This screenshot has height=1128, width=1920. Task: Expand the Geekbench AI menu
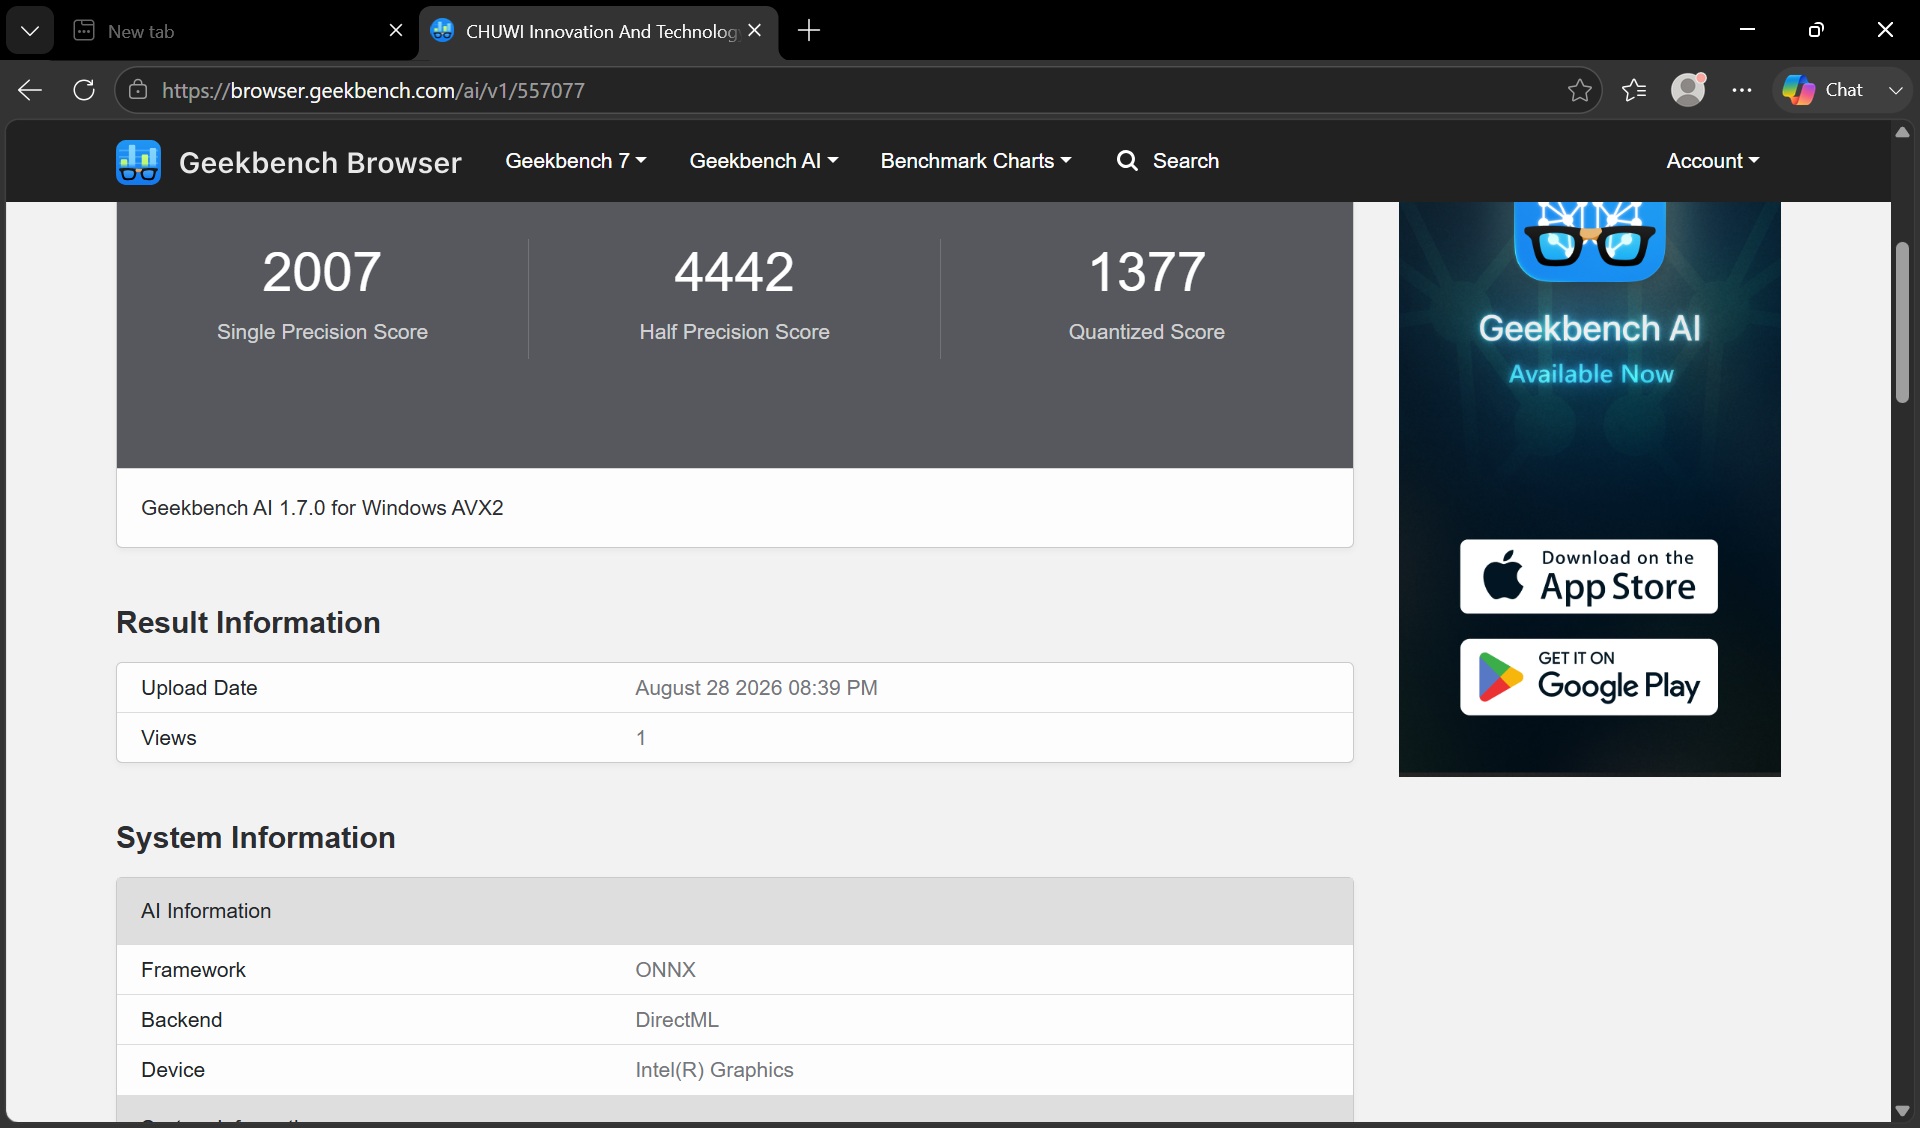point(764,161)
